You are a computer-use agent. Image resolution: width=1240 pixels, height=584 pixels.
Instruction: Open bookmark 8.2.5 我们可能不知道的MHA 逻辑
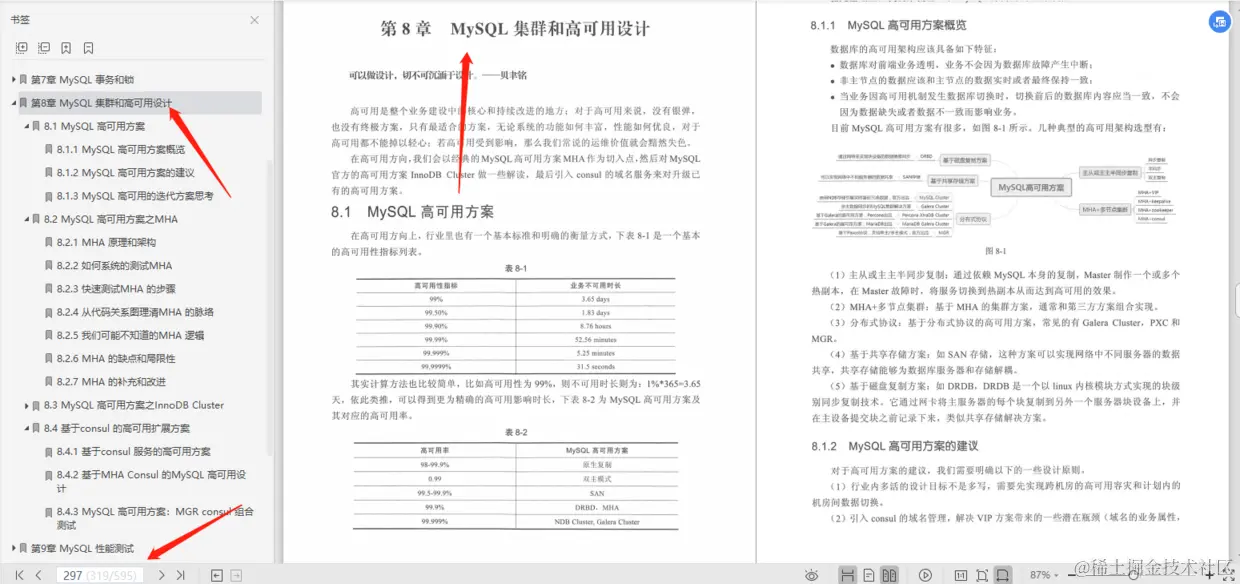click(130, 335)
